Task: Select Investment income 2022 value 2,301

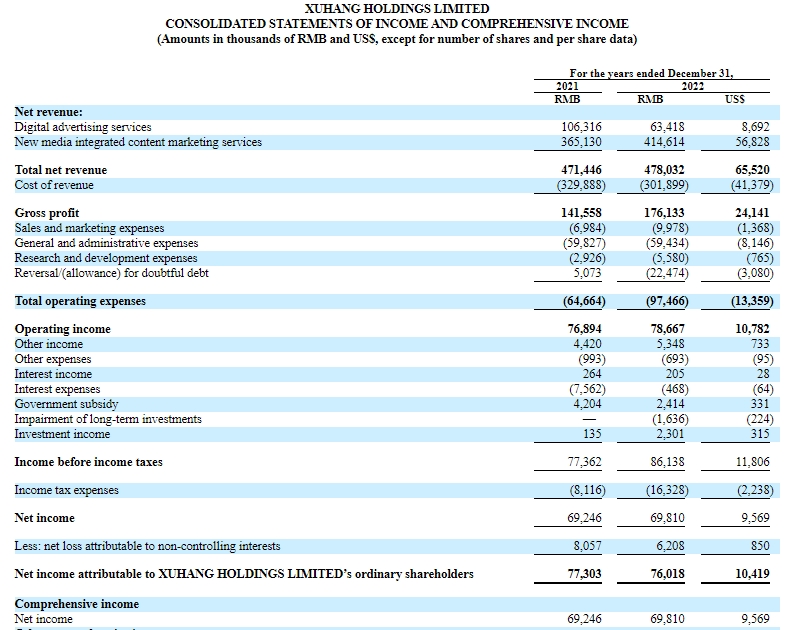Action: [x=670, y=434]
